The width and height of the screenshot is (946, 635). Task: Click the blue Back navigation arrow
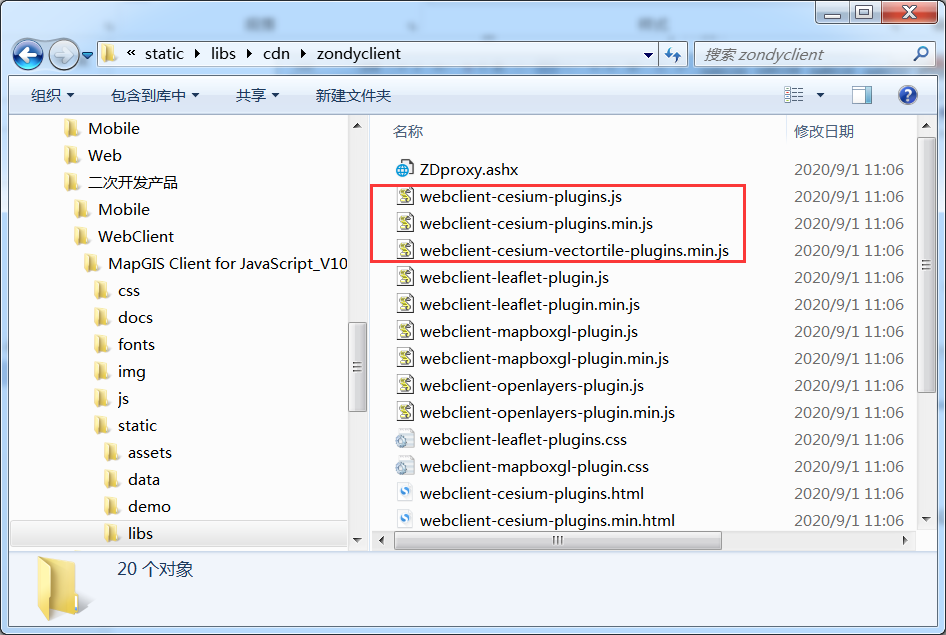click(x=28, y=55)
